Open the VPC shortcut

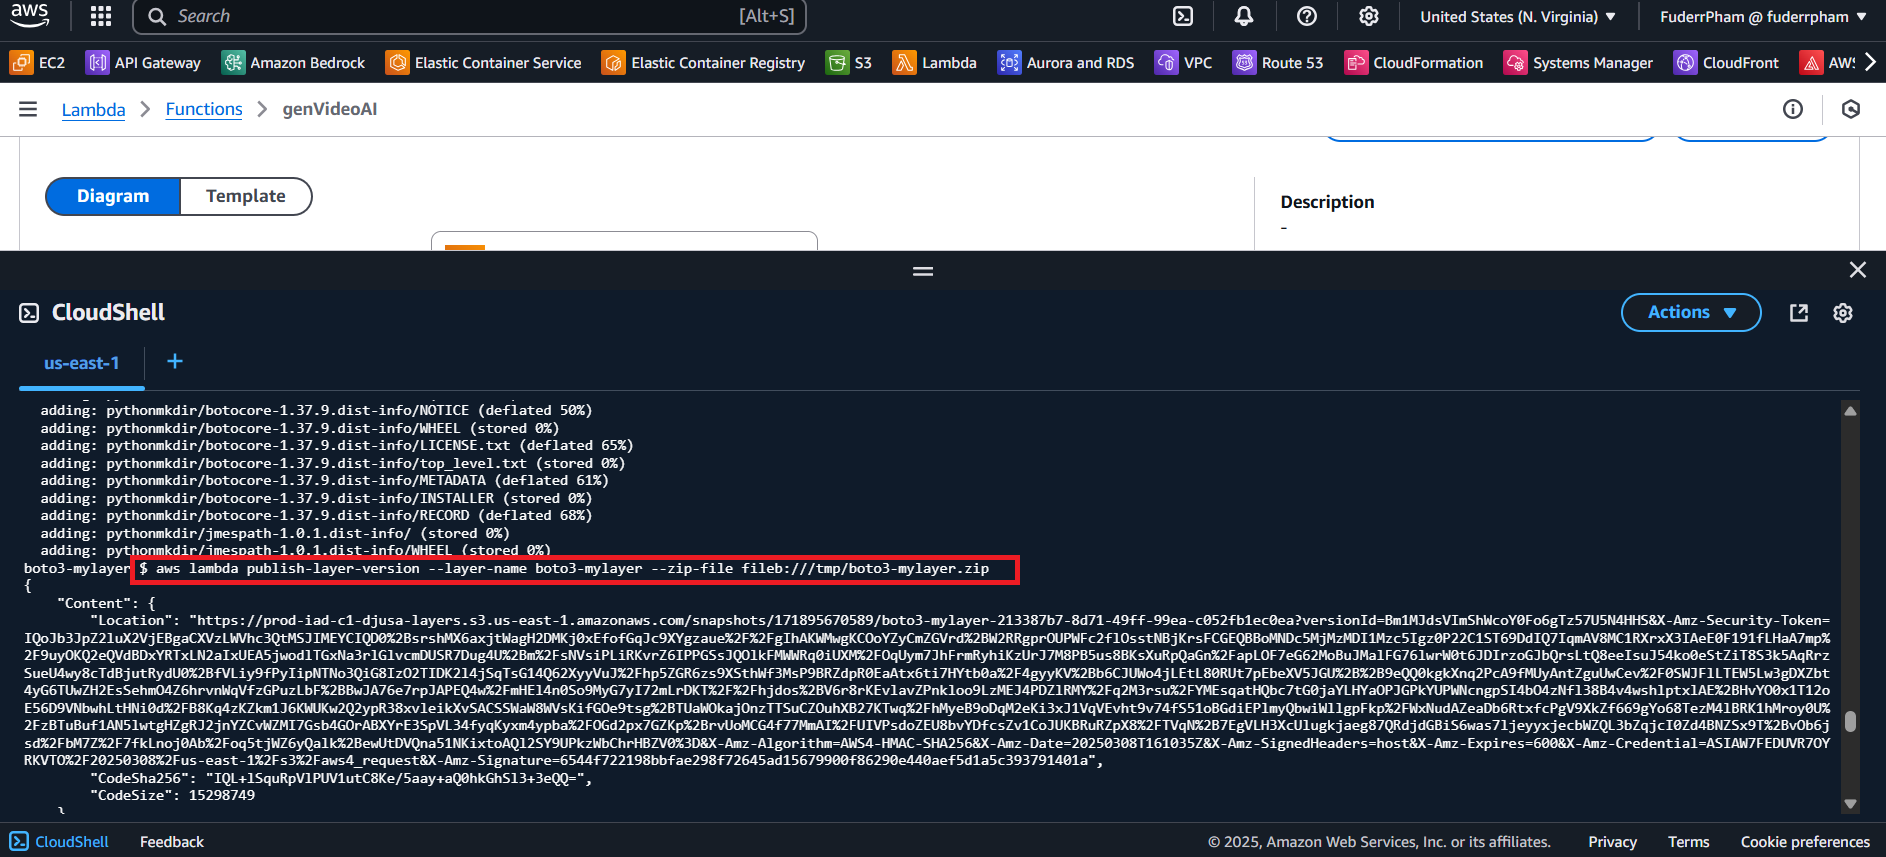point(1184,63)
